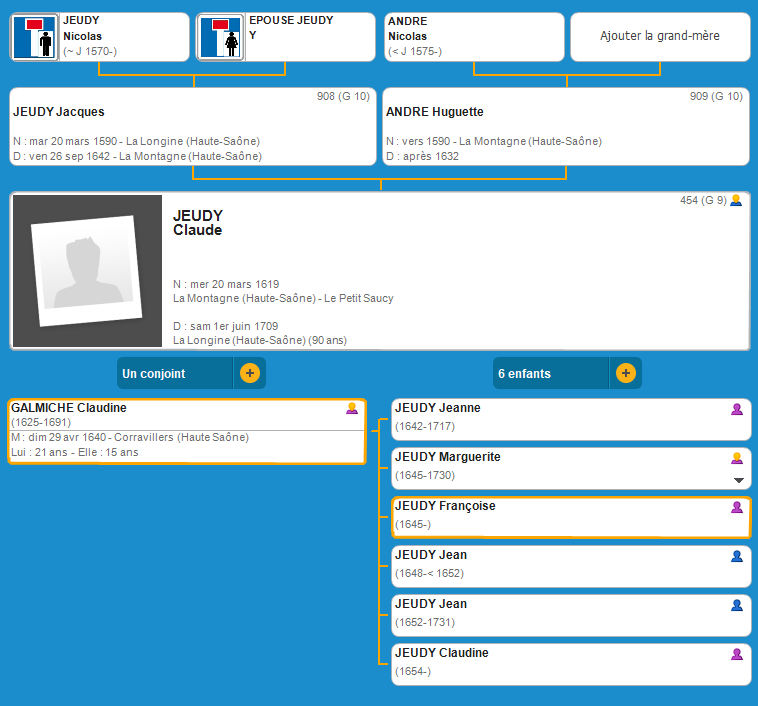Expand the JEUDY Marguerite dropdown arrow
Viewport: 758px width, 706px height.
(738, 480)
